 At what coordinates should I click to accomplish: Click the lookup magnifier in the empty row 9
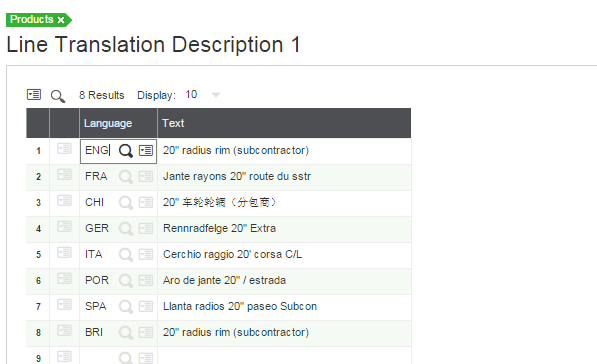pos(126,358)
